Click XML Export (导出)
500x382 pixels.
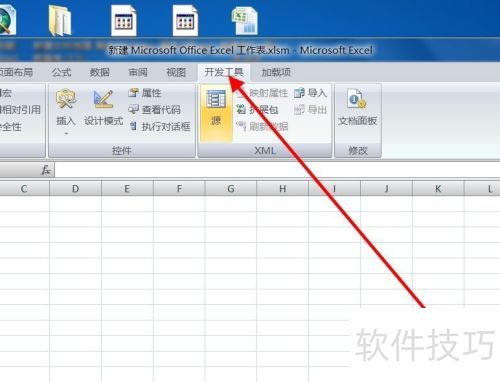click(310, 109)
